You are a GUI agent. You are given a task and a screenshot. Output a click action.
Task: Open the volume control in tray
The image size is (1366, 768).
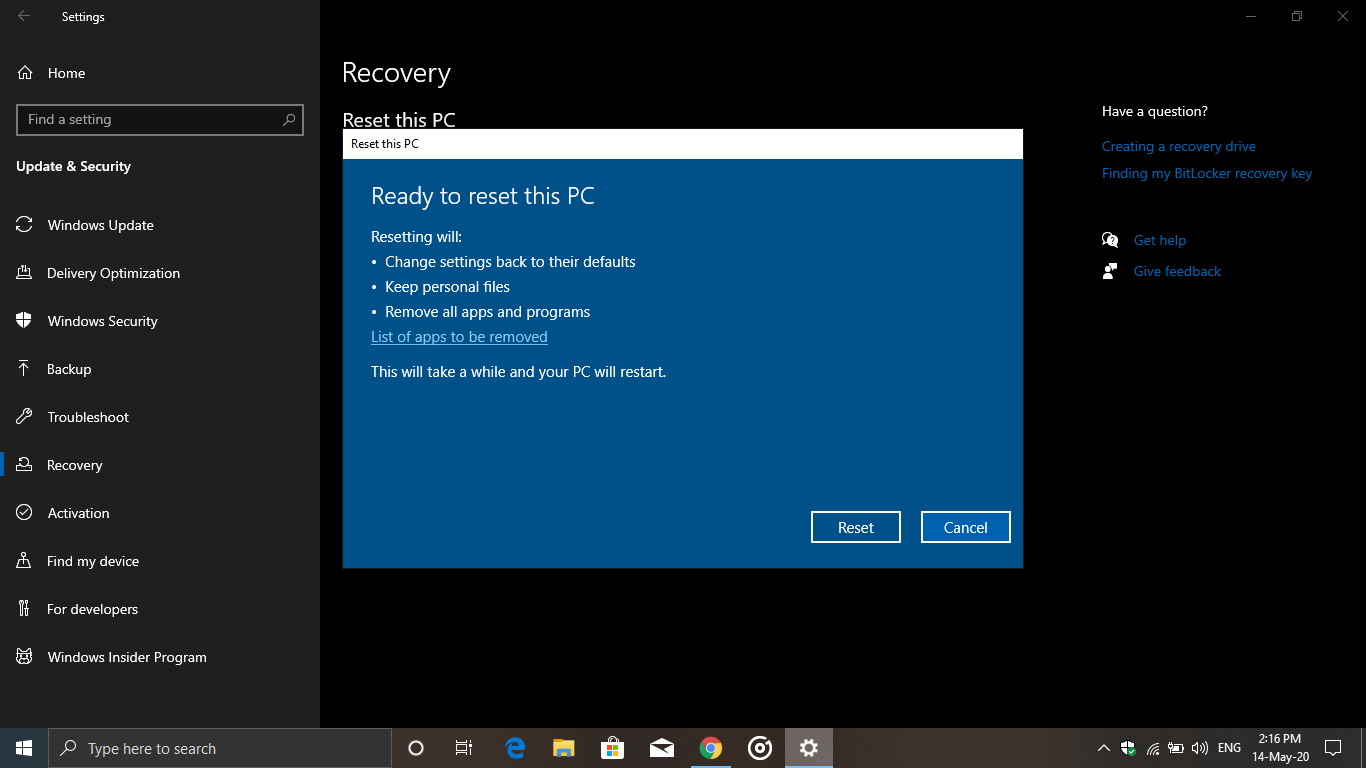(1200, 748)
